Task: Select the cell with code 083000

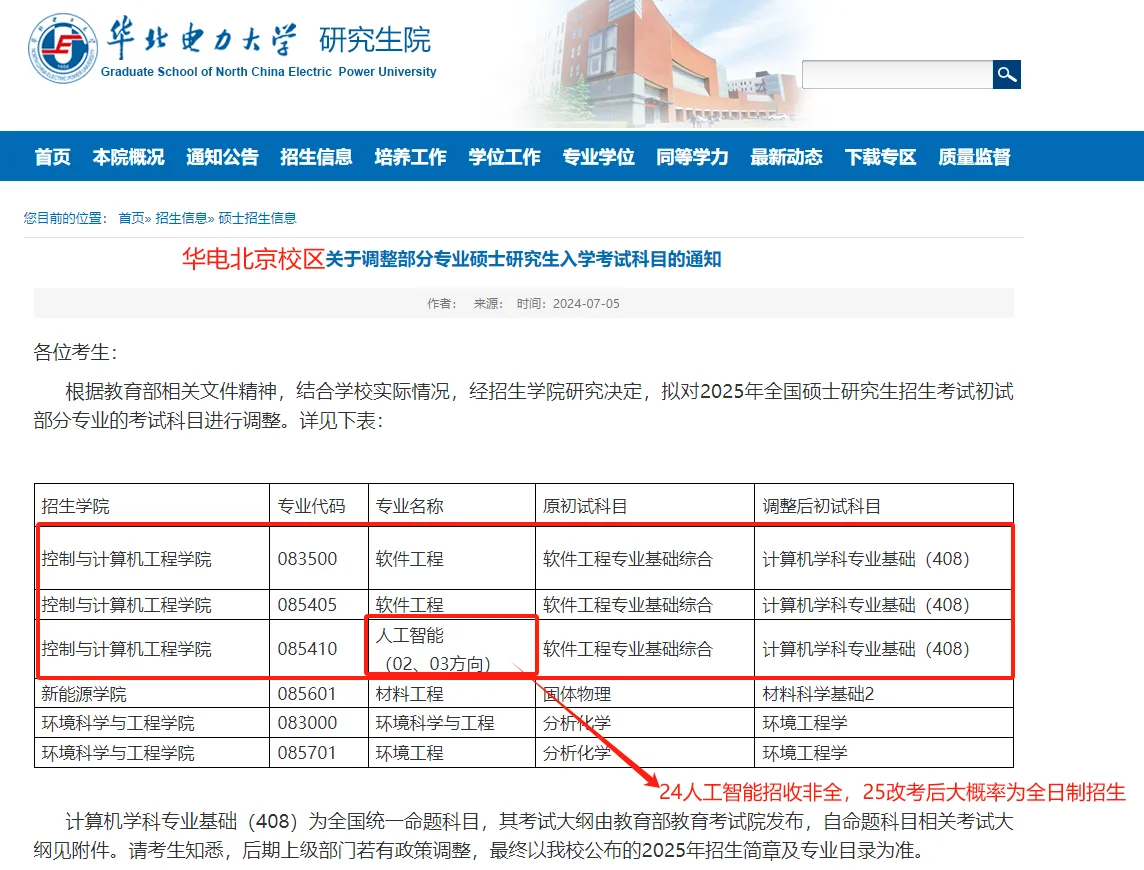Action: click(x=319, y=723)
